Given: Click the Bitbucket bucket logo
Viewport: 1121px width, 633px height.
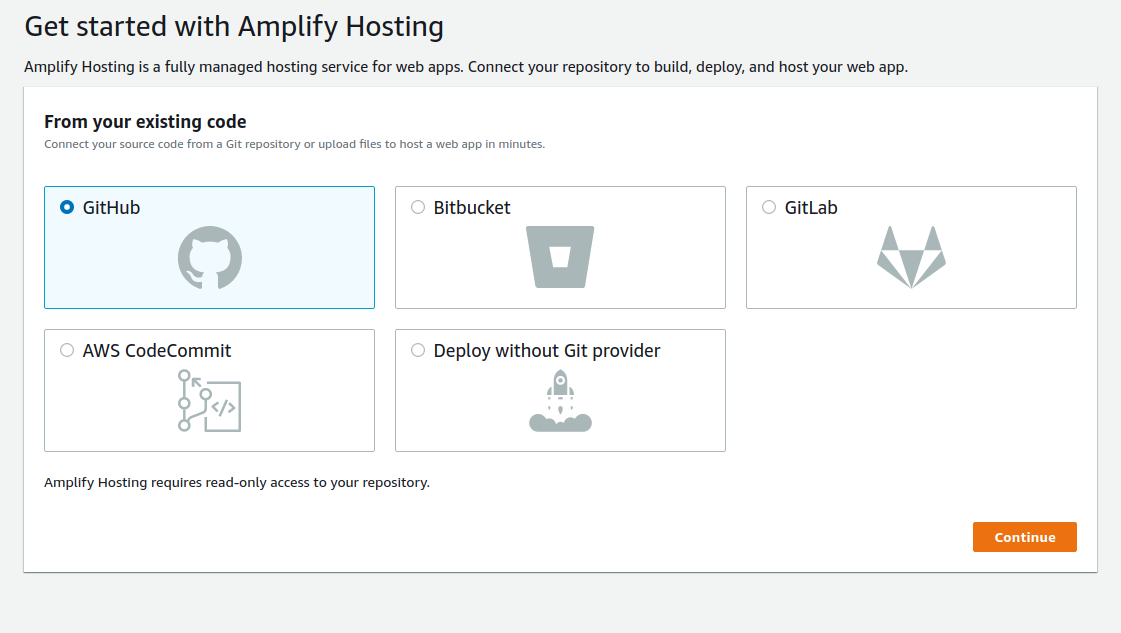Looking at the screenshot, I should [560, 257].
